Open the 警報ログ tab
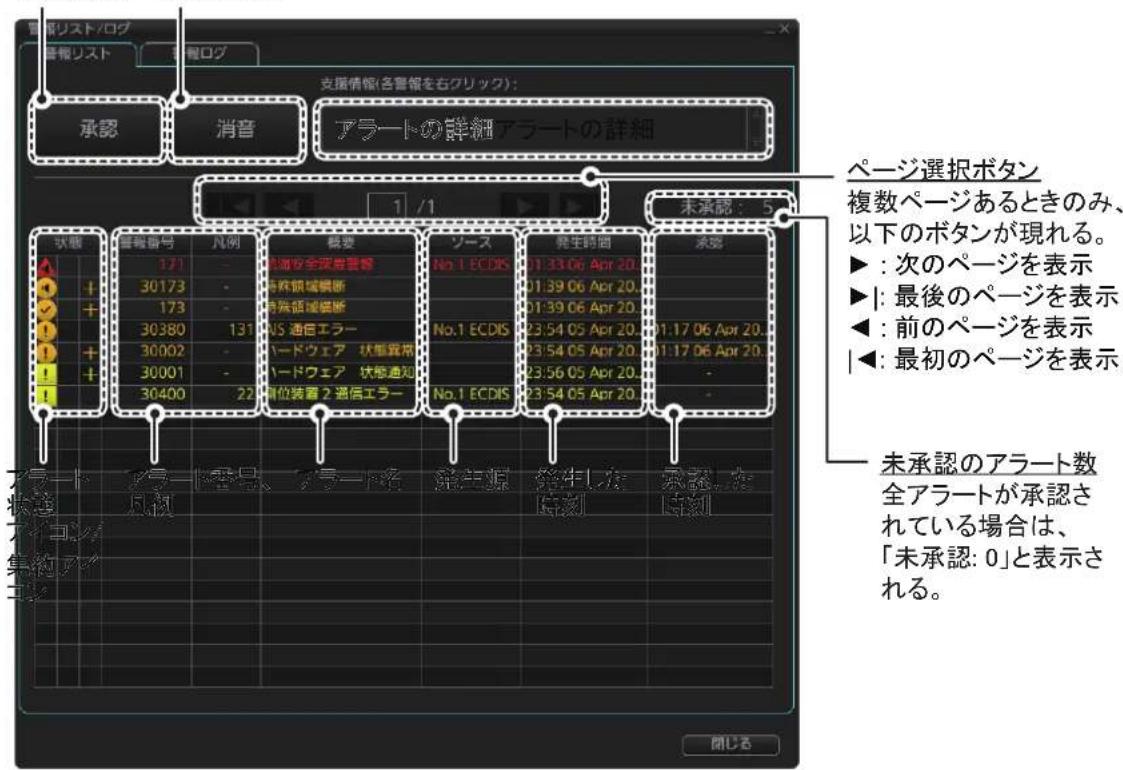Screen dimensions: 1123x770 [x=199, y=54]
